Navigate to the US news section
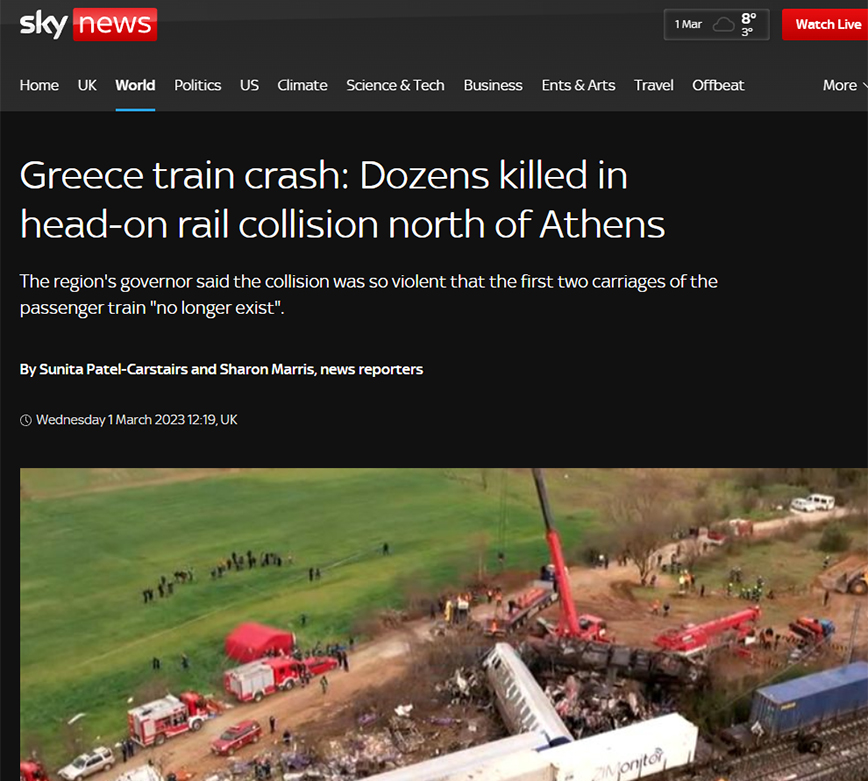The height and width of the screenshot is (781, 868). tap(249, 85)
